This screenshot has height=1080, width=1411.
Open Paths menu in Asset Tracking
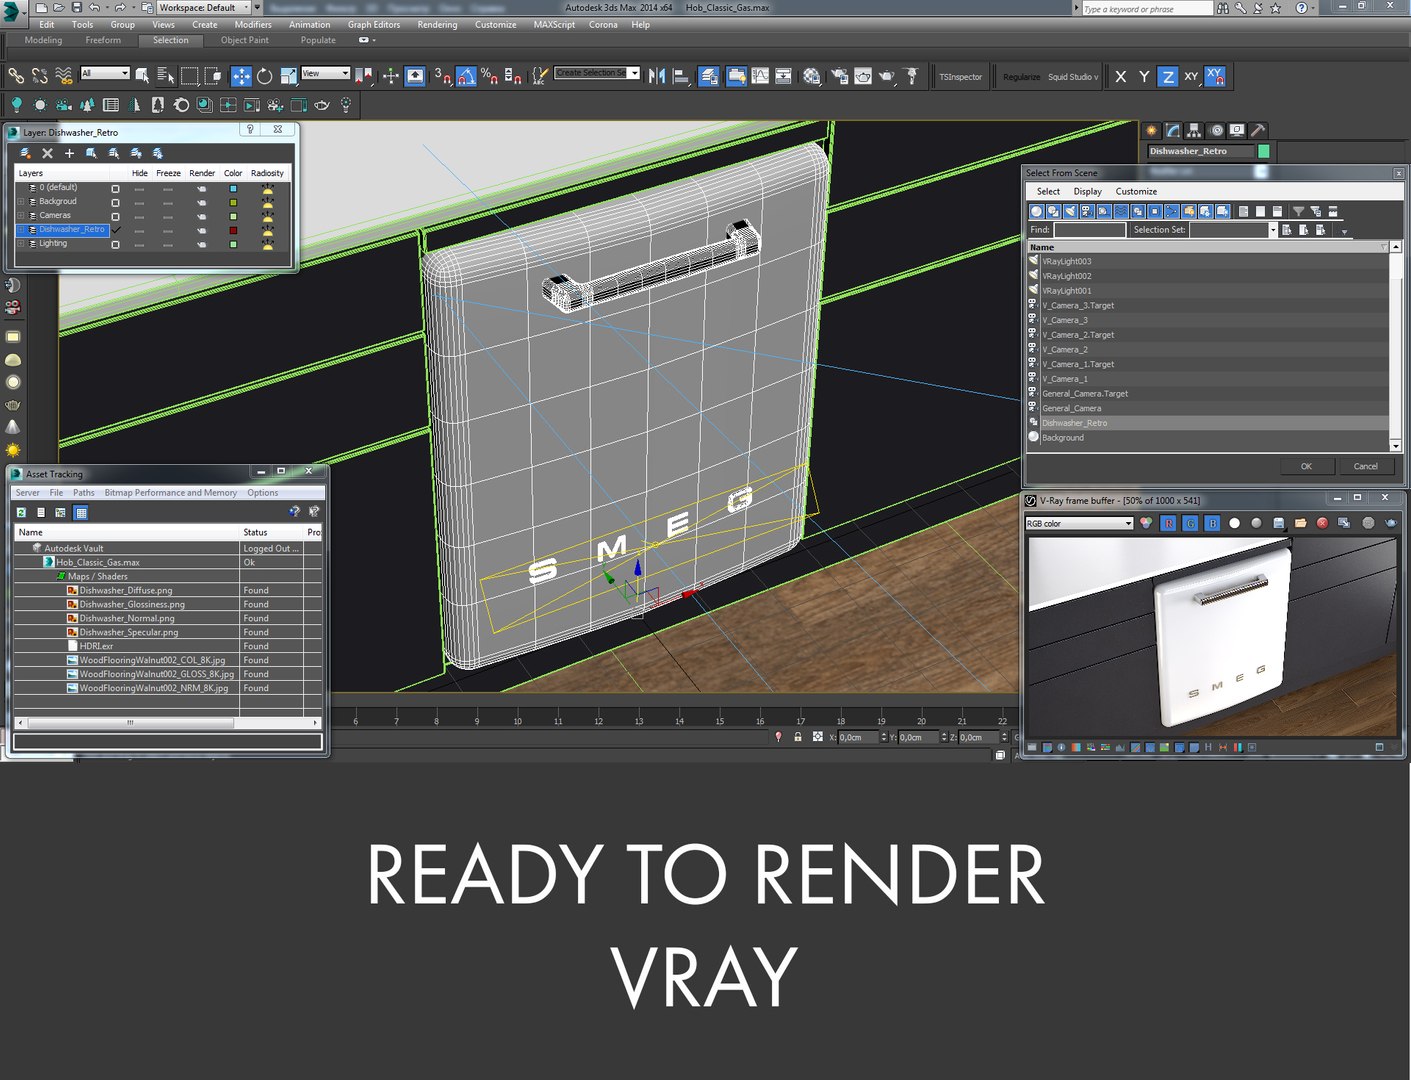(x=84, y=493)
